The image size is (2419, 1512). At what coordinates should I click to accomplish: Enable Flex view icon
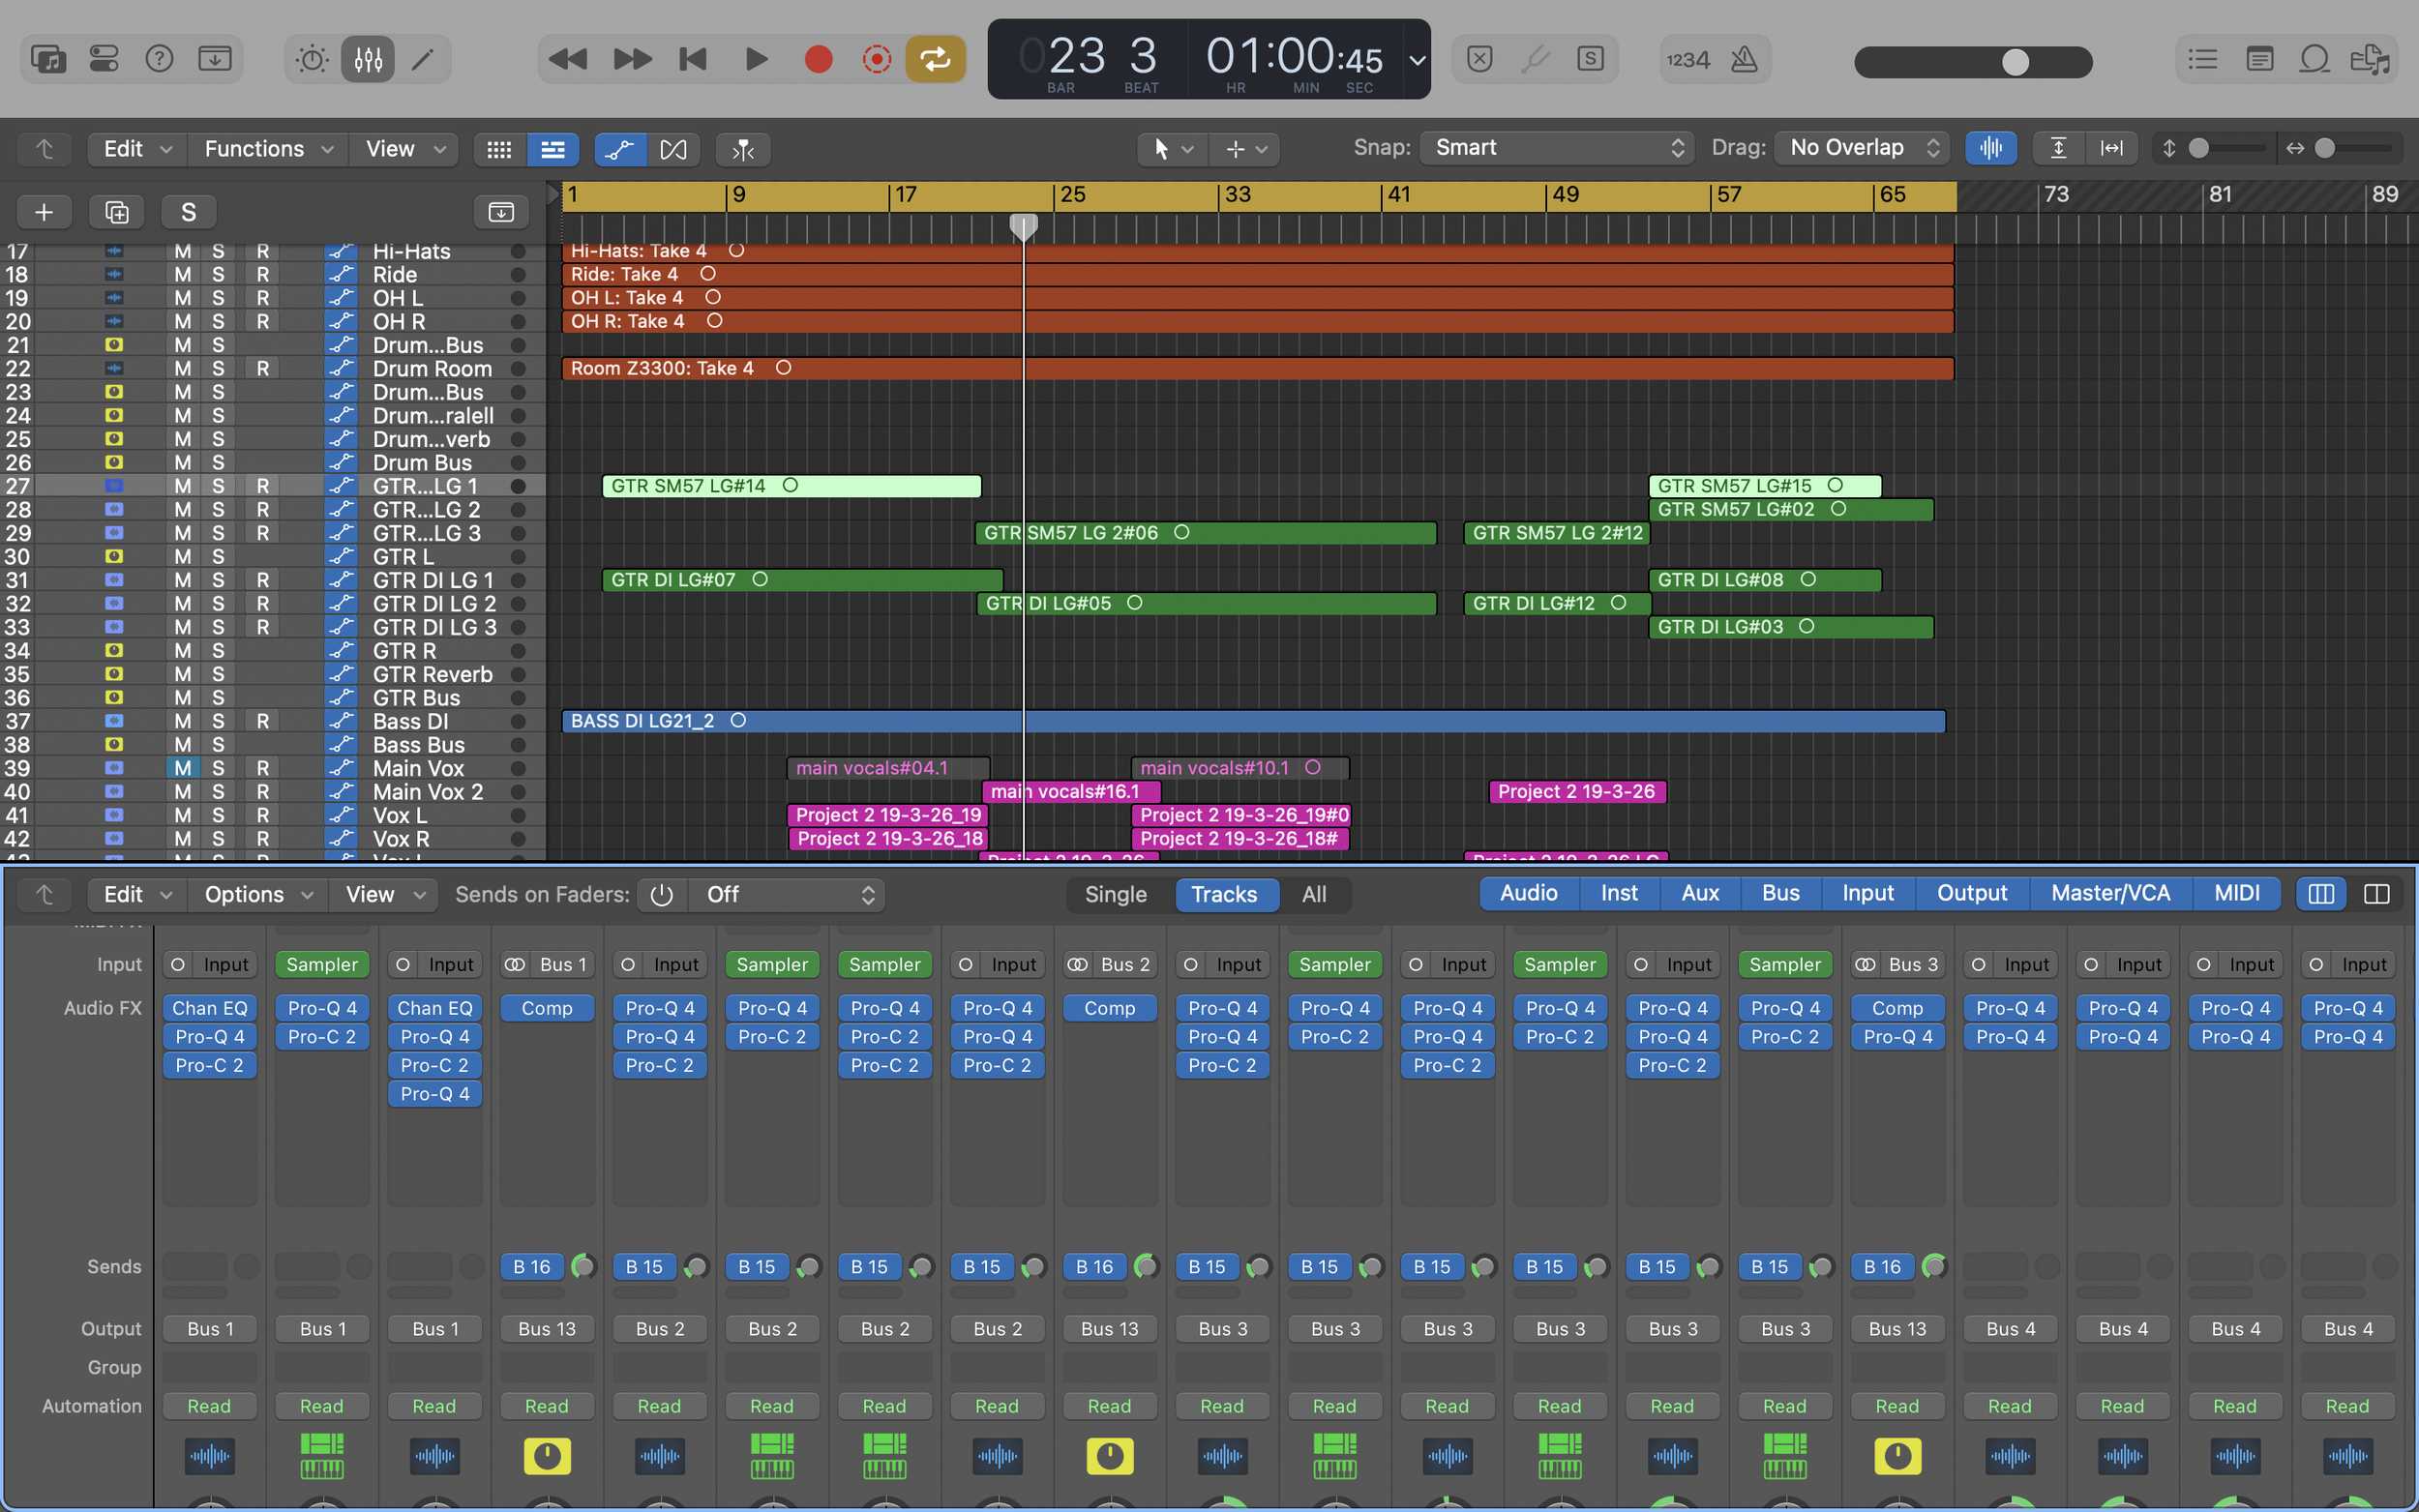click(673, 150)
